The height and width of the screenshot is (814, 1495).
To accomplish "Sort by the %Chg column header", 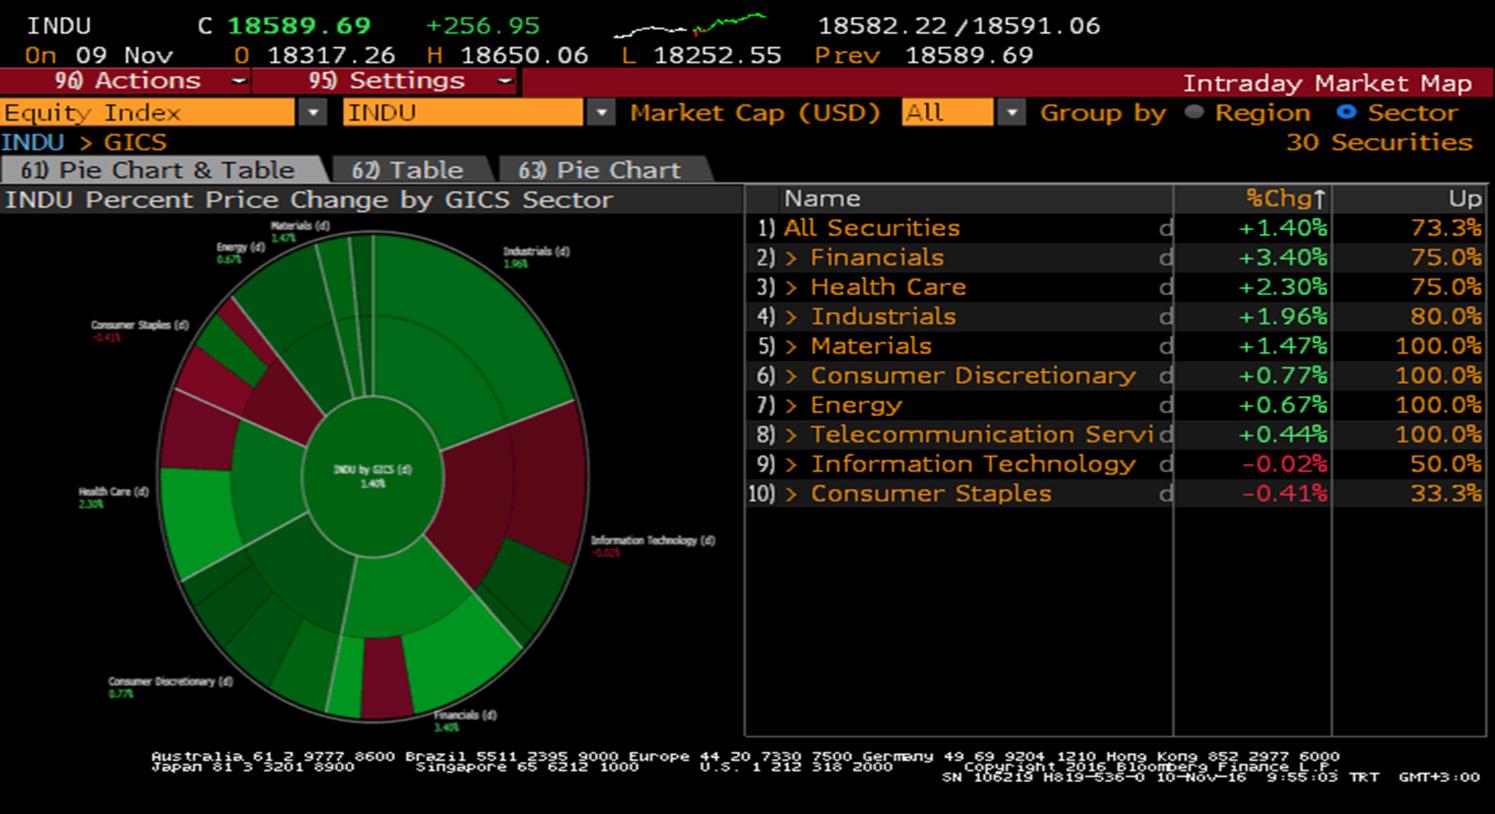I will coord(1285,199).
